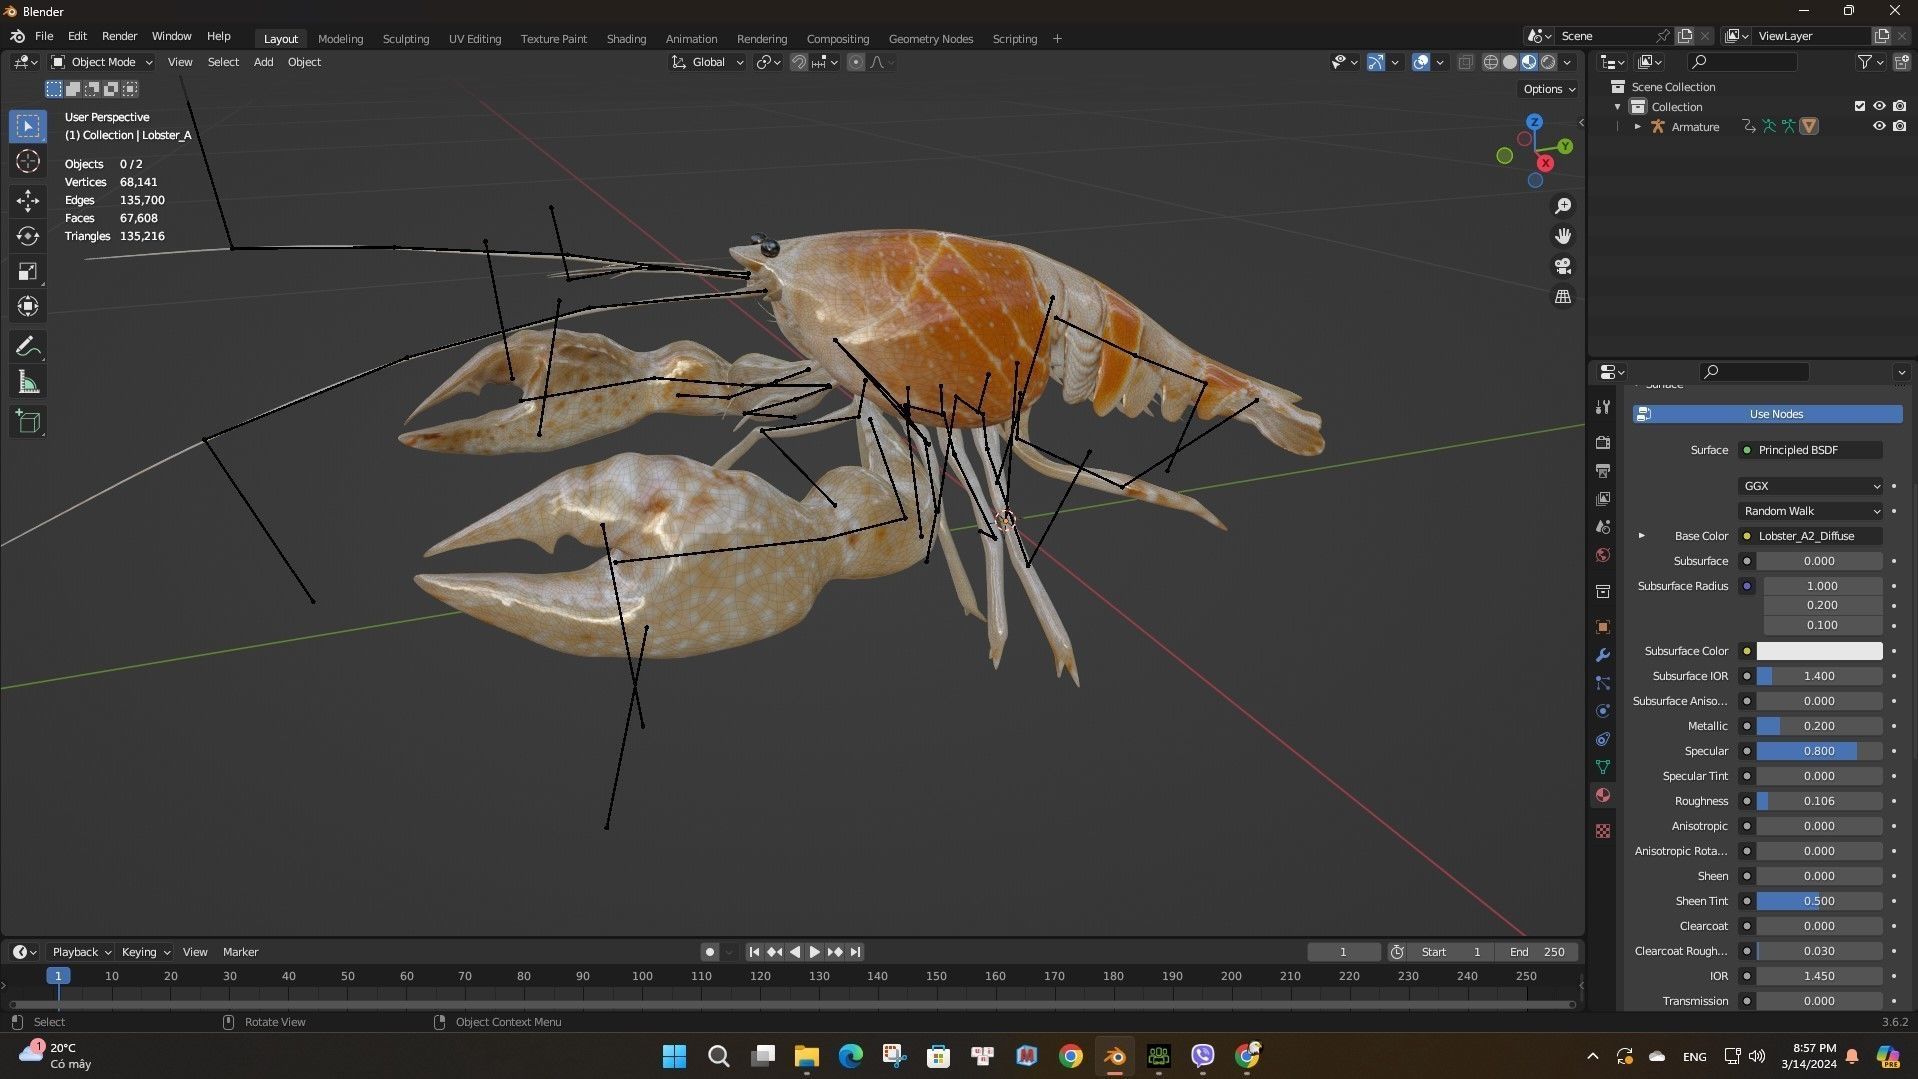Click the viewport zoom magnifier icon
Image resolution: width=1918 pixels, height=1079 pixels.
(x=1562, y=206)
